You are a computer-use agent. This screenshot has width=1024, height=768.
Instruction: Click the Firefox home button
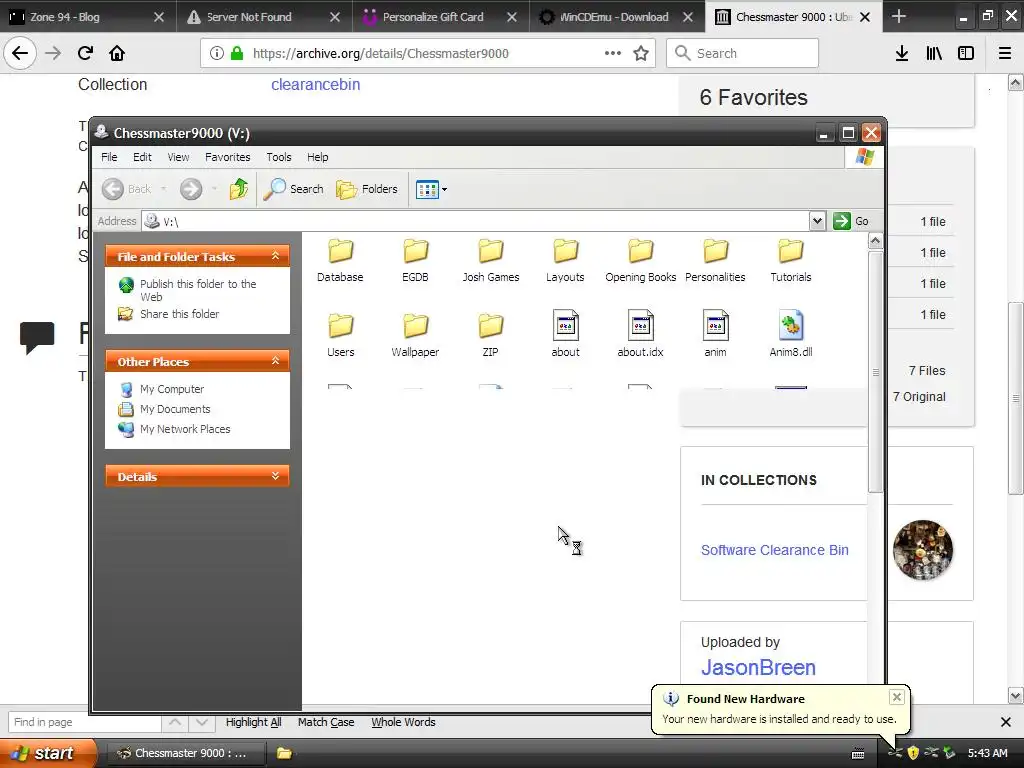[x=117, y=53]
